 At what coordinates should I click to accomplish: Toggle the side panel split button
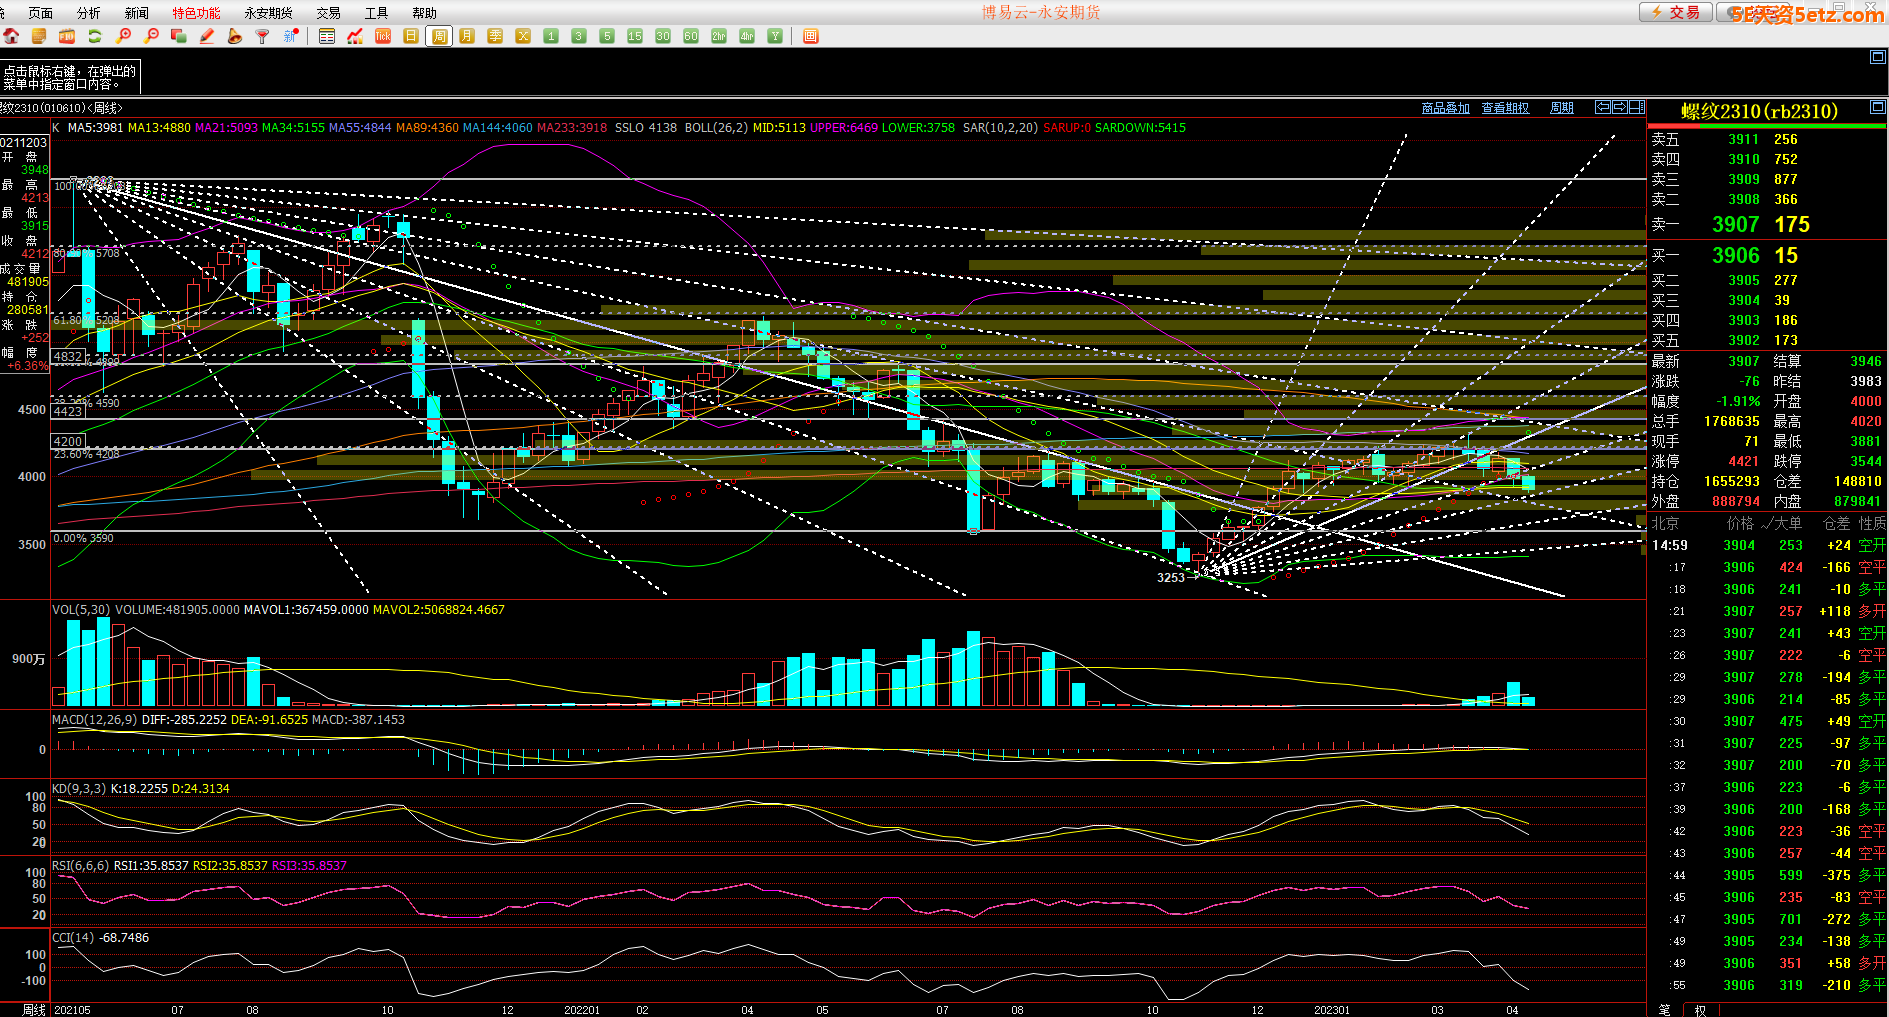pos(1637,107)
